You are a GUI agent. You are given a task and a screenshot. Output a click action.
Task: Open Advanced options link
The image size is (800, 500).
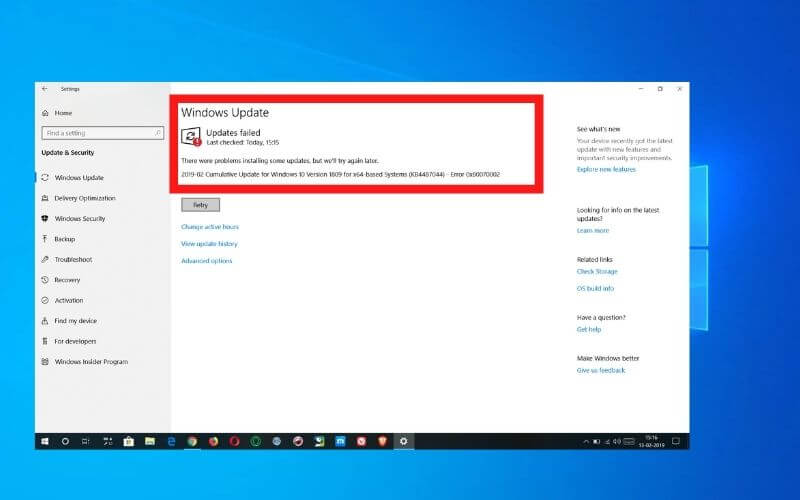[206, 261]
